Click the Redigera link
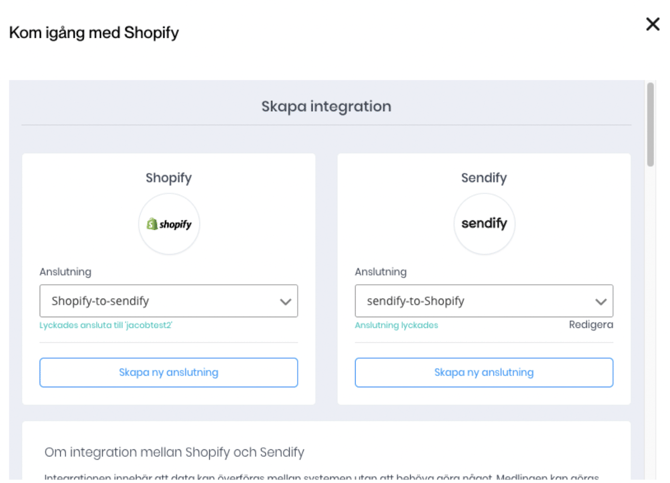Screen dimensions: 670x483 pyautogui.click(x=590, y=325)
